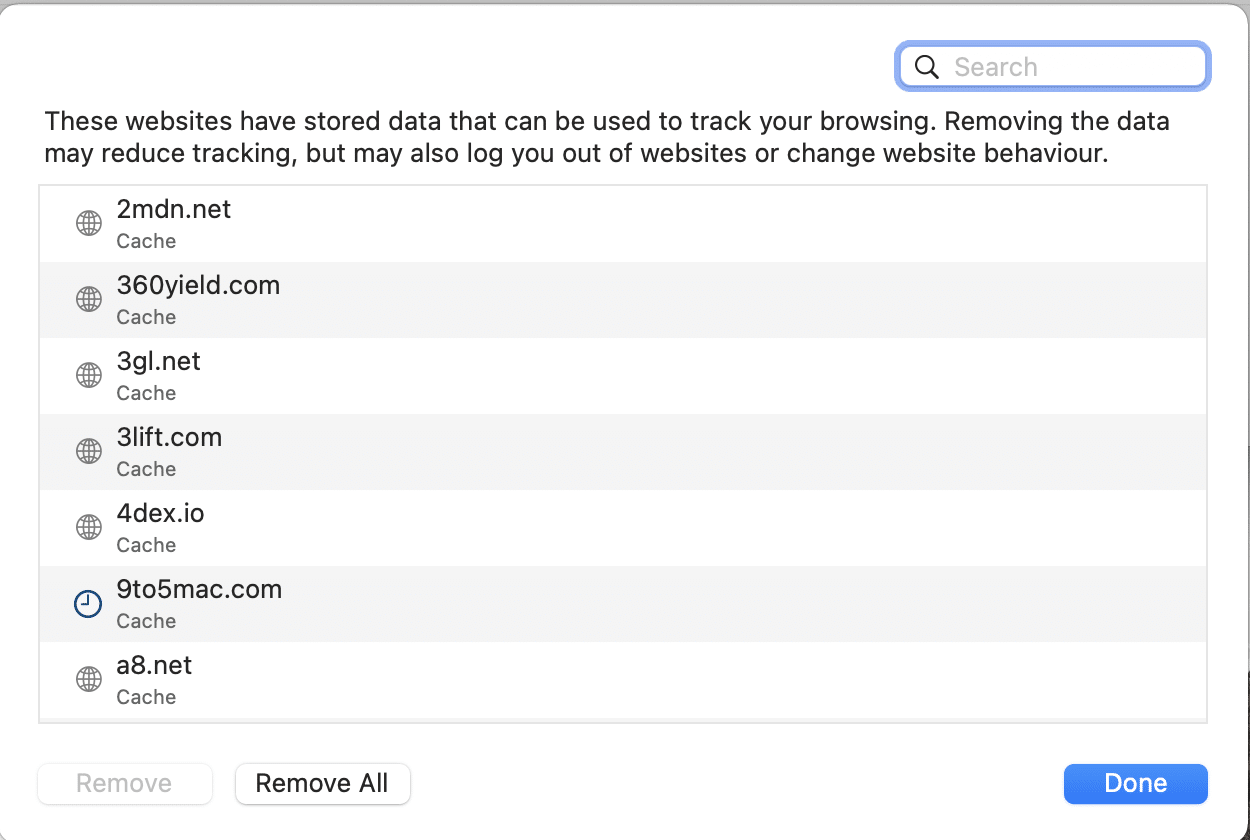Click the greyed-out Remove button

124,784
